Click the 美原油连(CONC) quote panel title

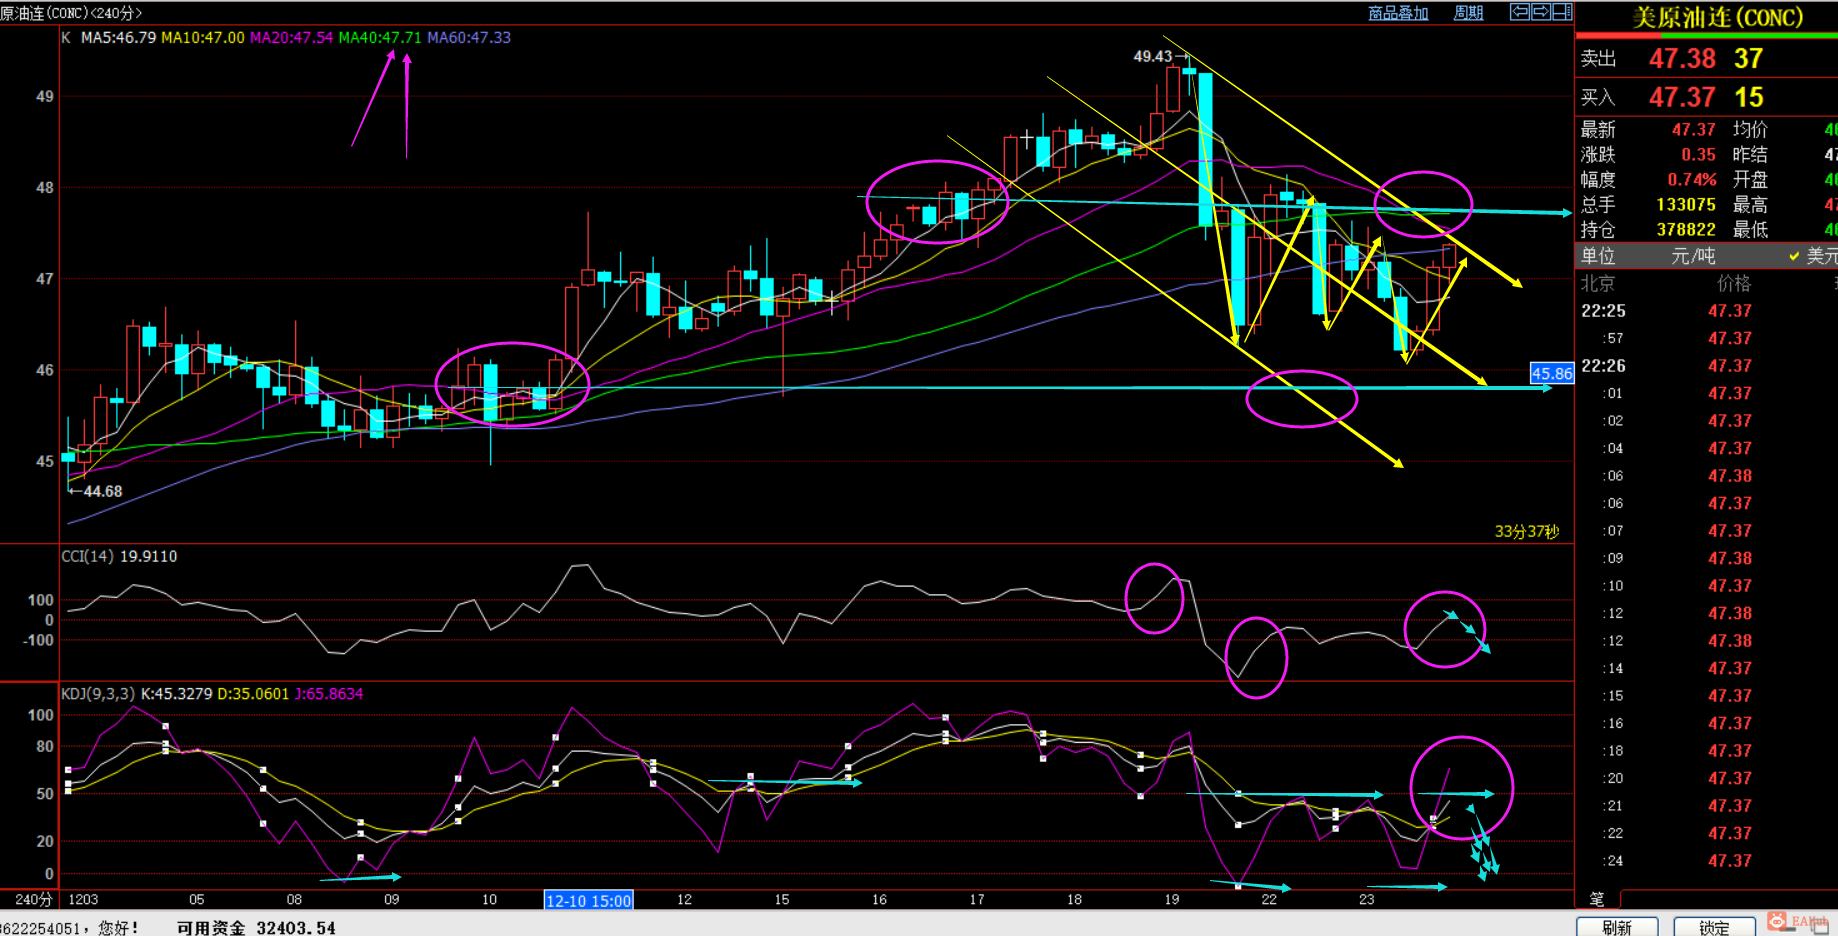(1717, 17)
